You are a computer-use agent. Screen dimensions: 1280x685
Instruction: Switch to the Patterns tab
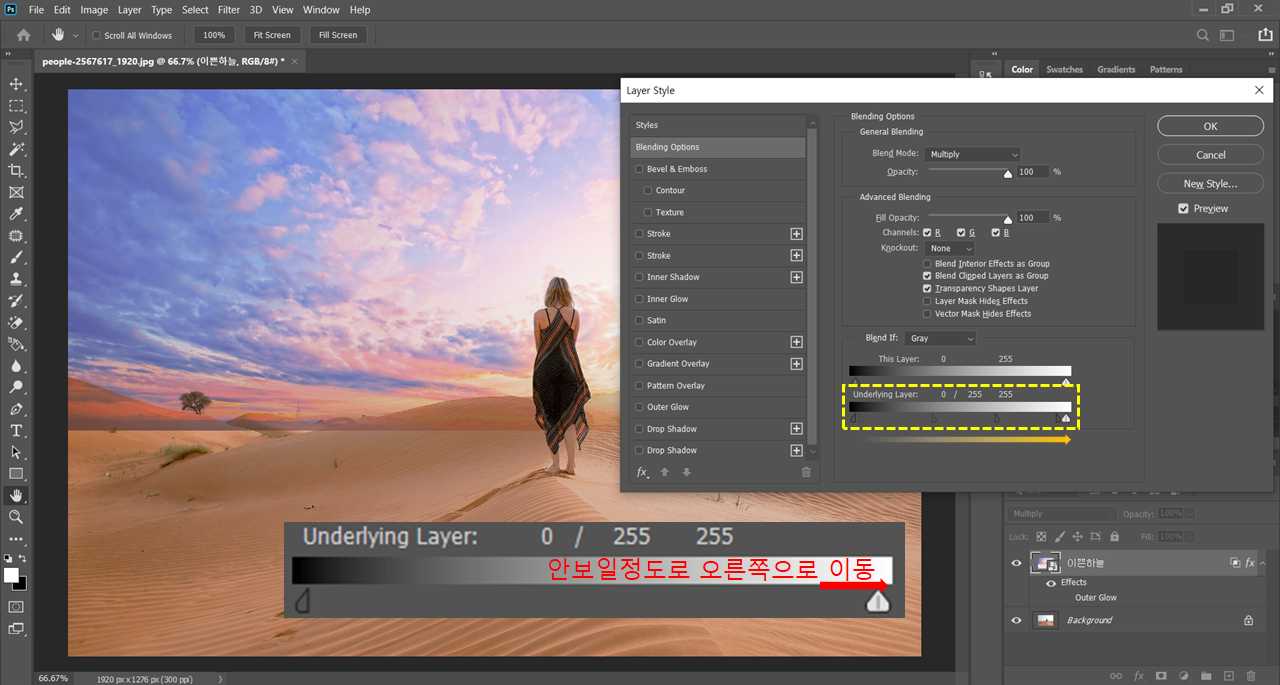[1166, 70]
